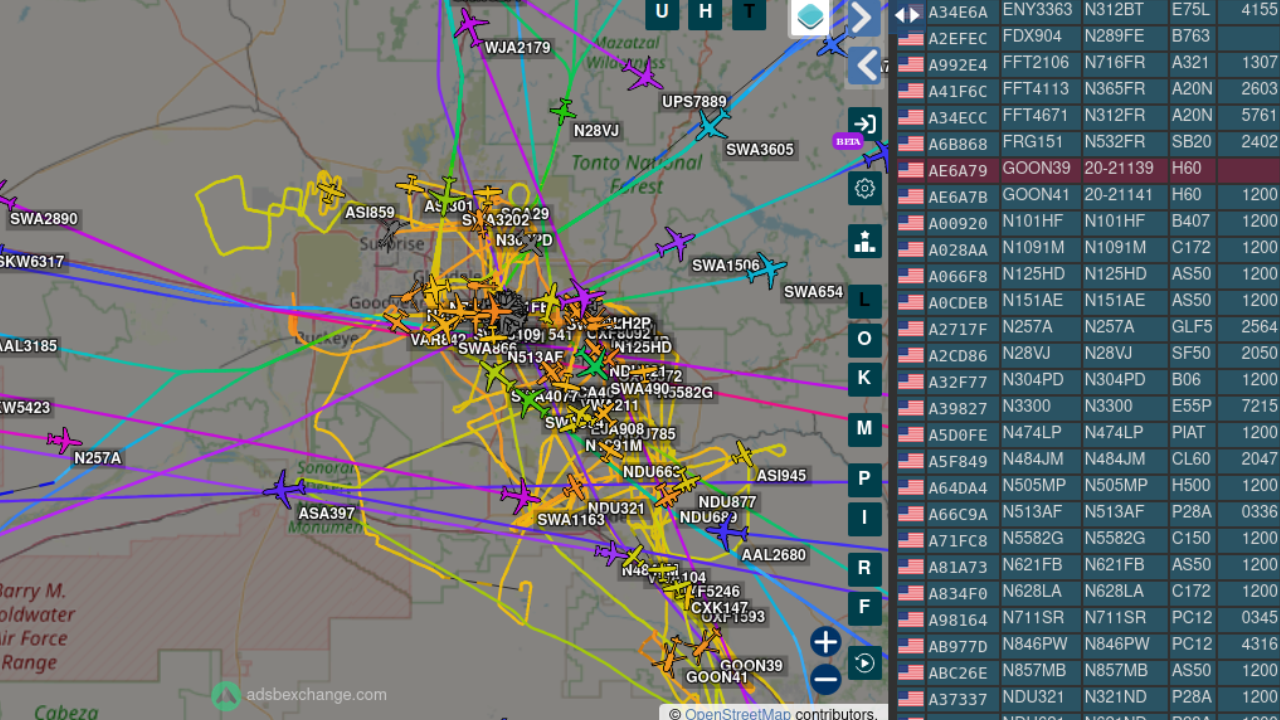
Task: Toggle the F button on map
Action: click(x=865, y=608)
